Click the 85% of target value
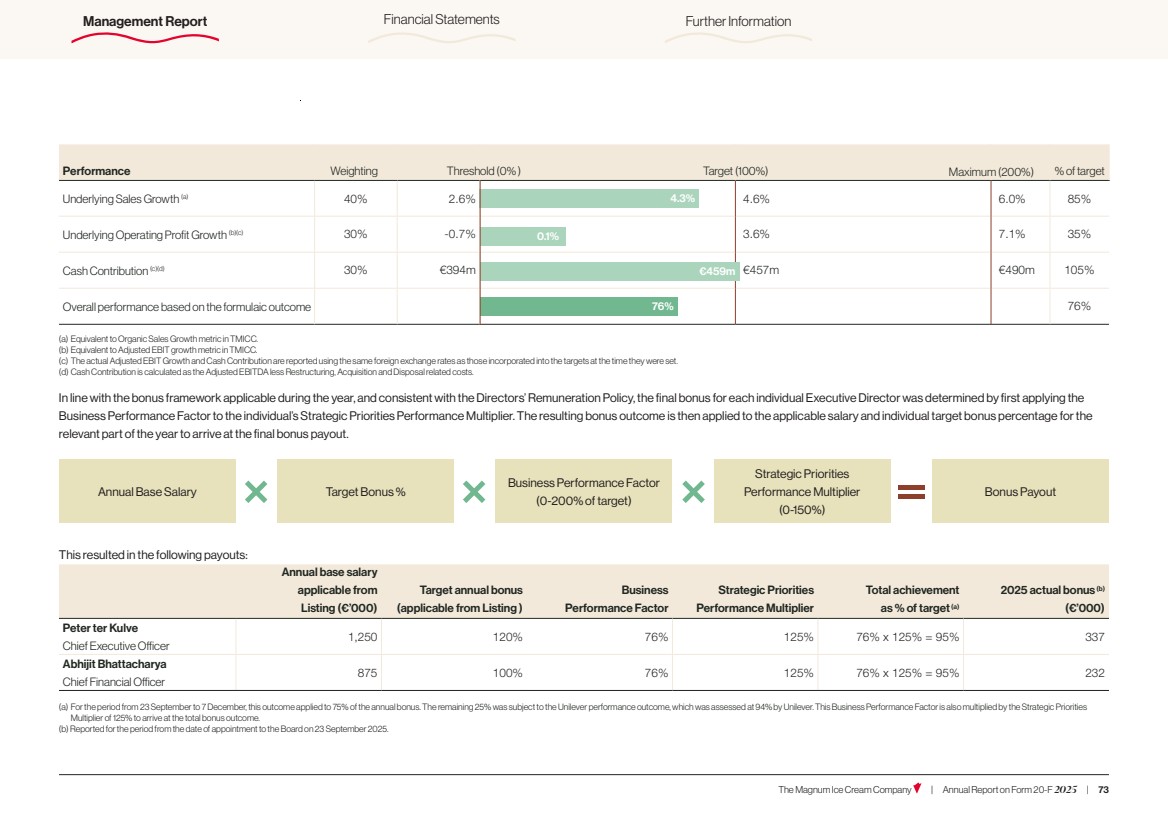Screen dimensions: 1168x825 [x=1079, y=199]
